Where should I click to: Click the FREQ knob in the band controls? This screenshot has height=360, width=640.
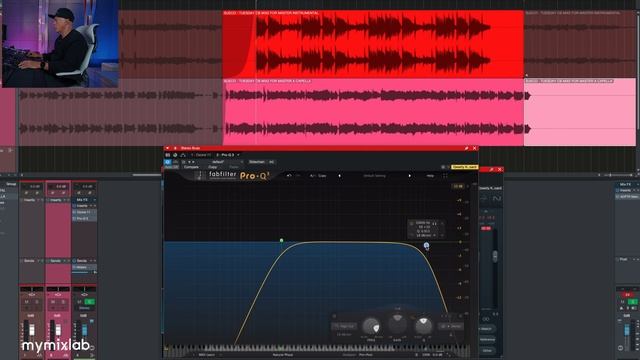pyautogui.click(x=371, y=327)
